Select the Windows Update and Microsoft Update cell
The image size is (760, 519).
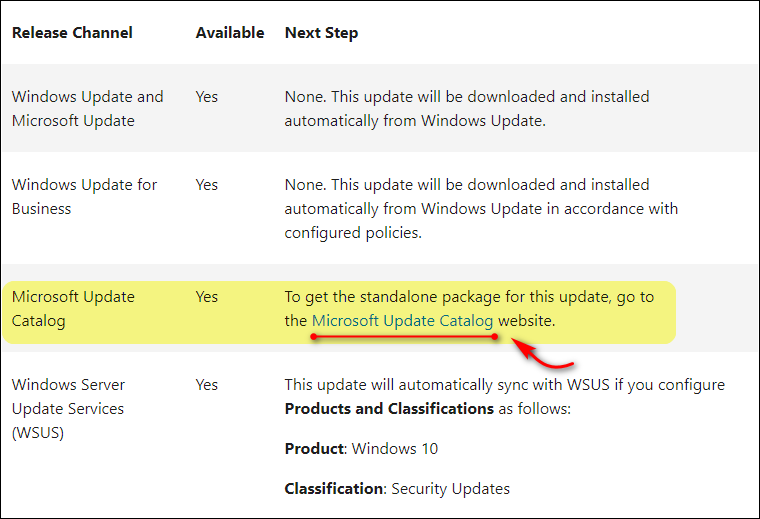[x=87, y=108]
